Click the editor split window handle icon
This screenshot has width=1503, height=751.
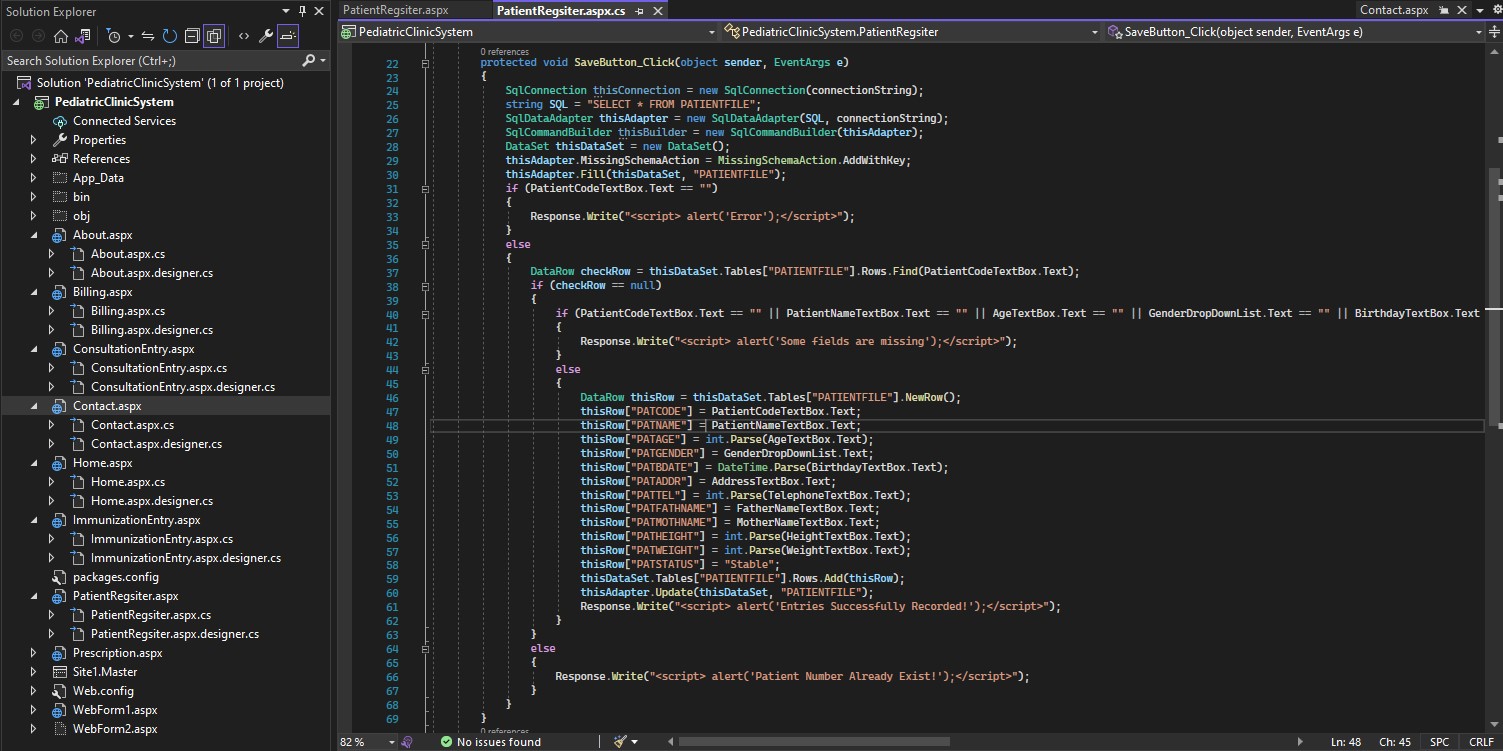(1494, 32)
